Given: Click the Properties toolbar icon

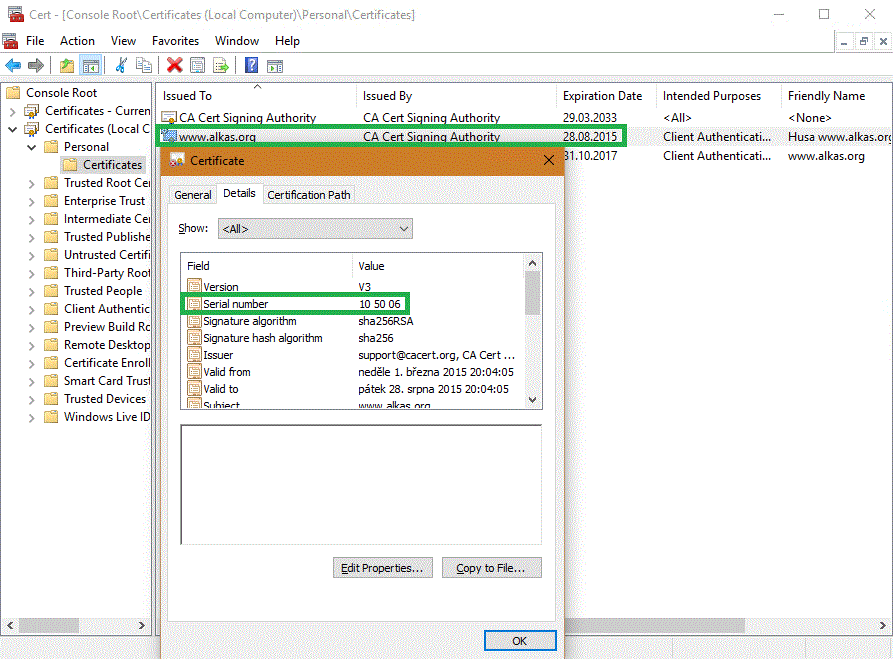Looking at the screenshot, I should [198, 65].
